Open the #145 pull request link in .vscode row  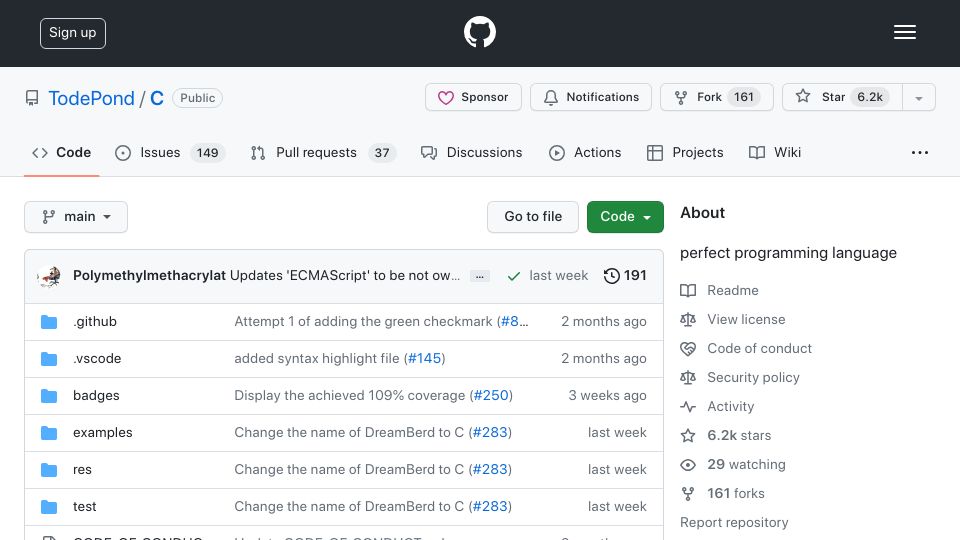(424, 358)
